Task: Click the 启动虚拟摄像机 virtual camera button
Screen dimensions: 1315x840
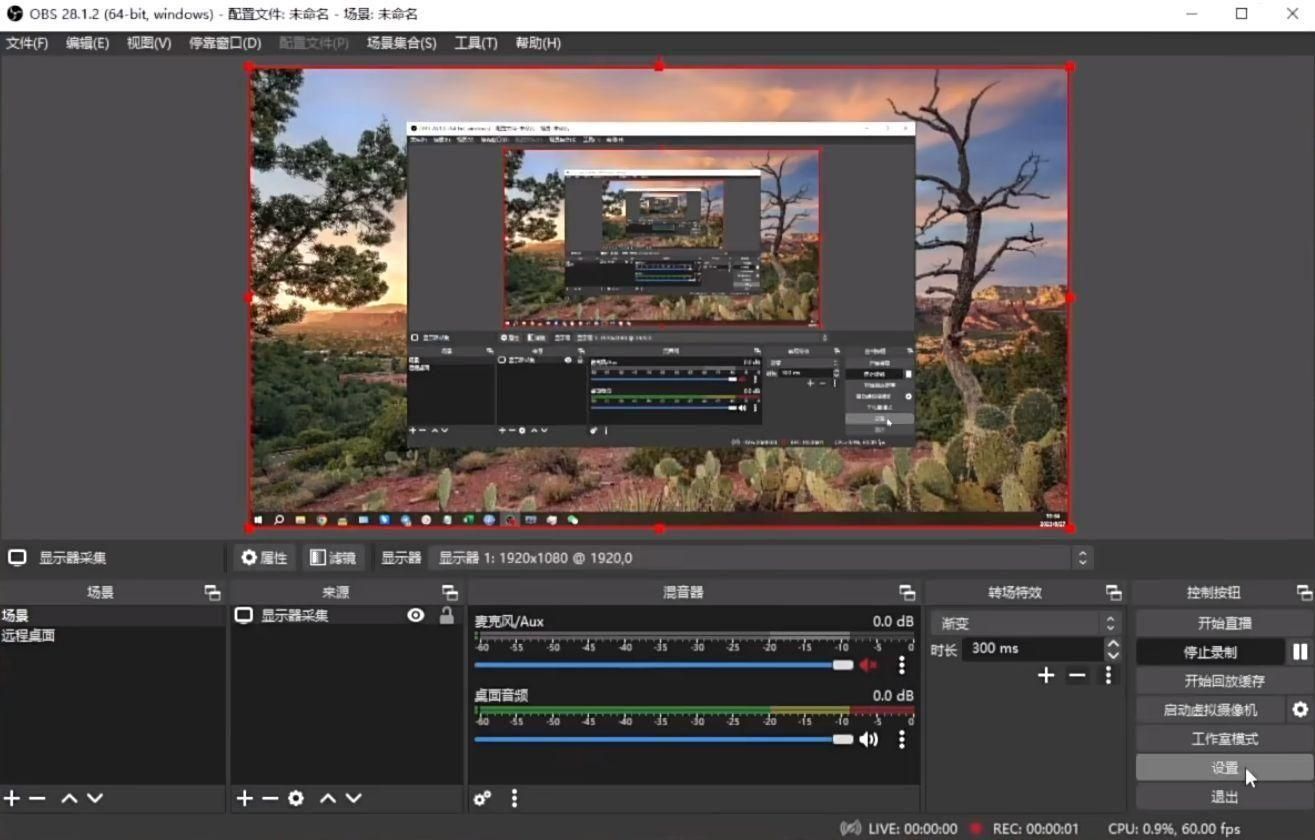Action: point(1210,710)
